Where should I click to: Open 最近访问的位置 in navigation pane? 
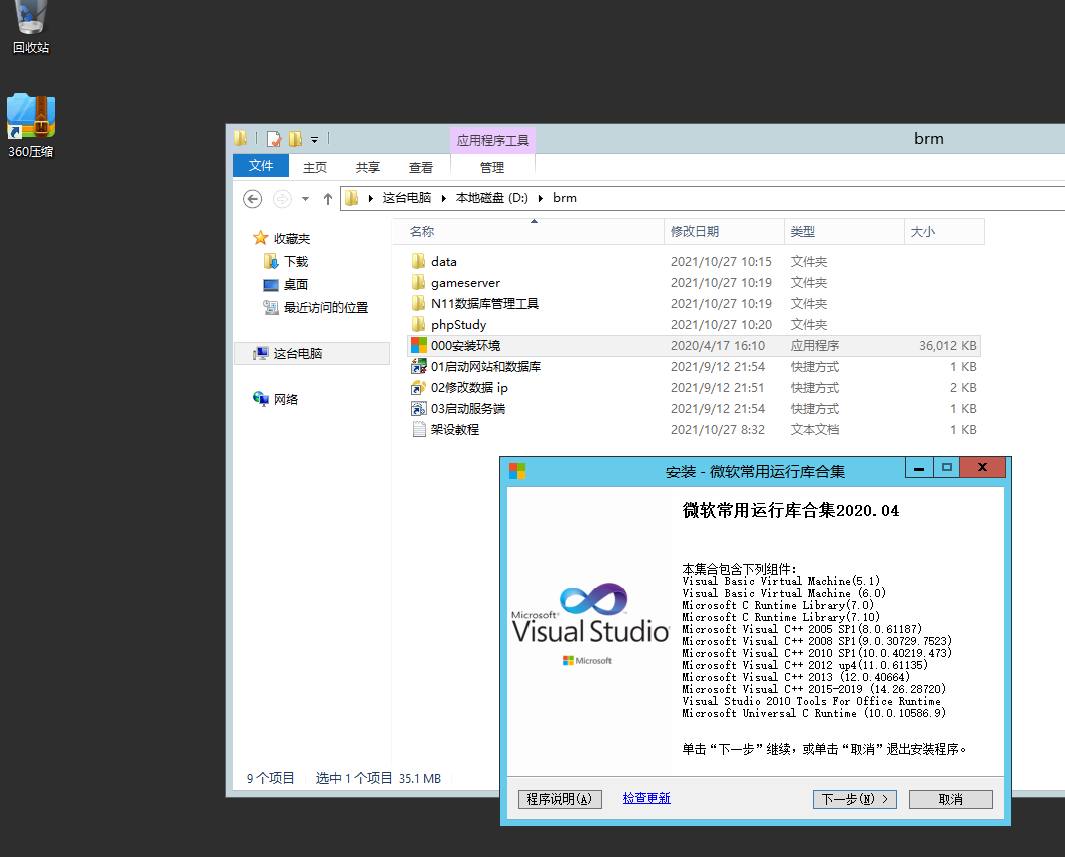325,308
